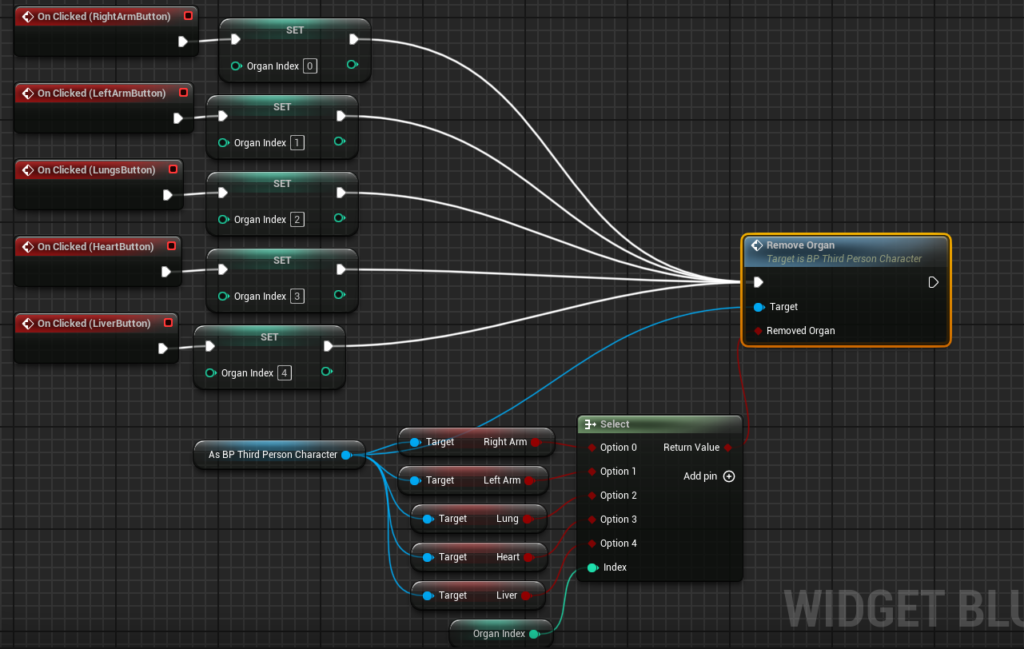Click the Organ Index value field showing 0

coord(310,66)
